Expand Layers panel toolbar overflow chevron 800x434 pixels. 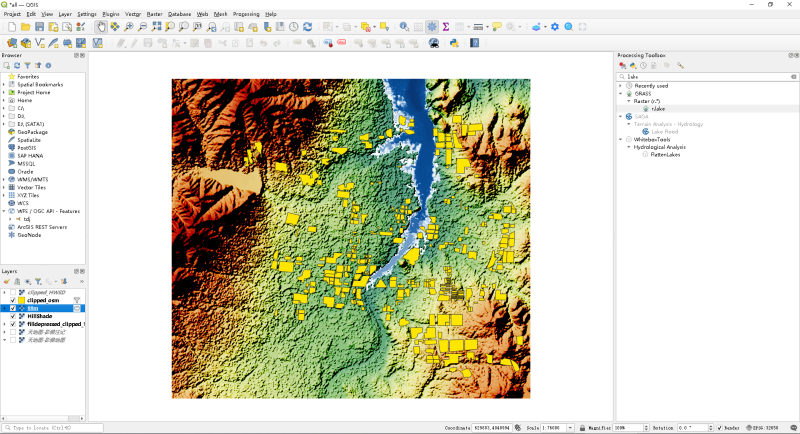[x=82, y=282]
